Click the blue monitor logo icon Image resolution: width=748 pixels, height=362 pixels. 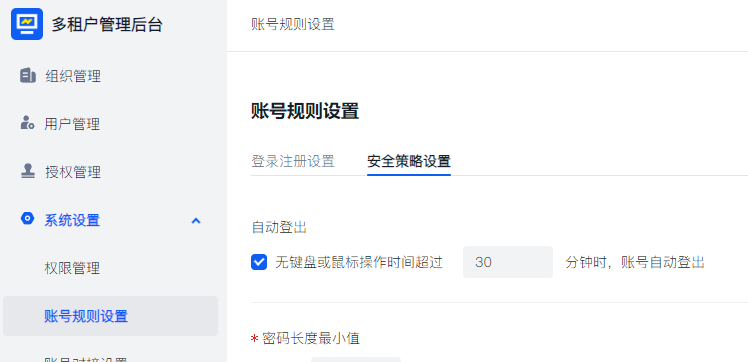point(27,24)
